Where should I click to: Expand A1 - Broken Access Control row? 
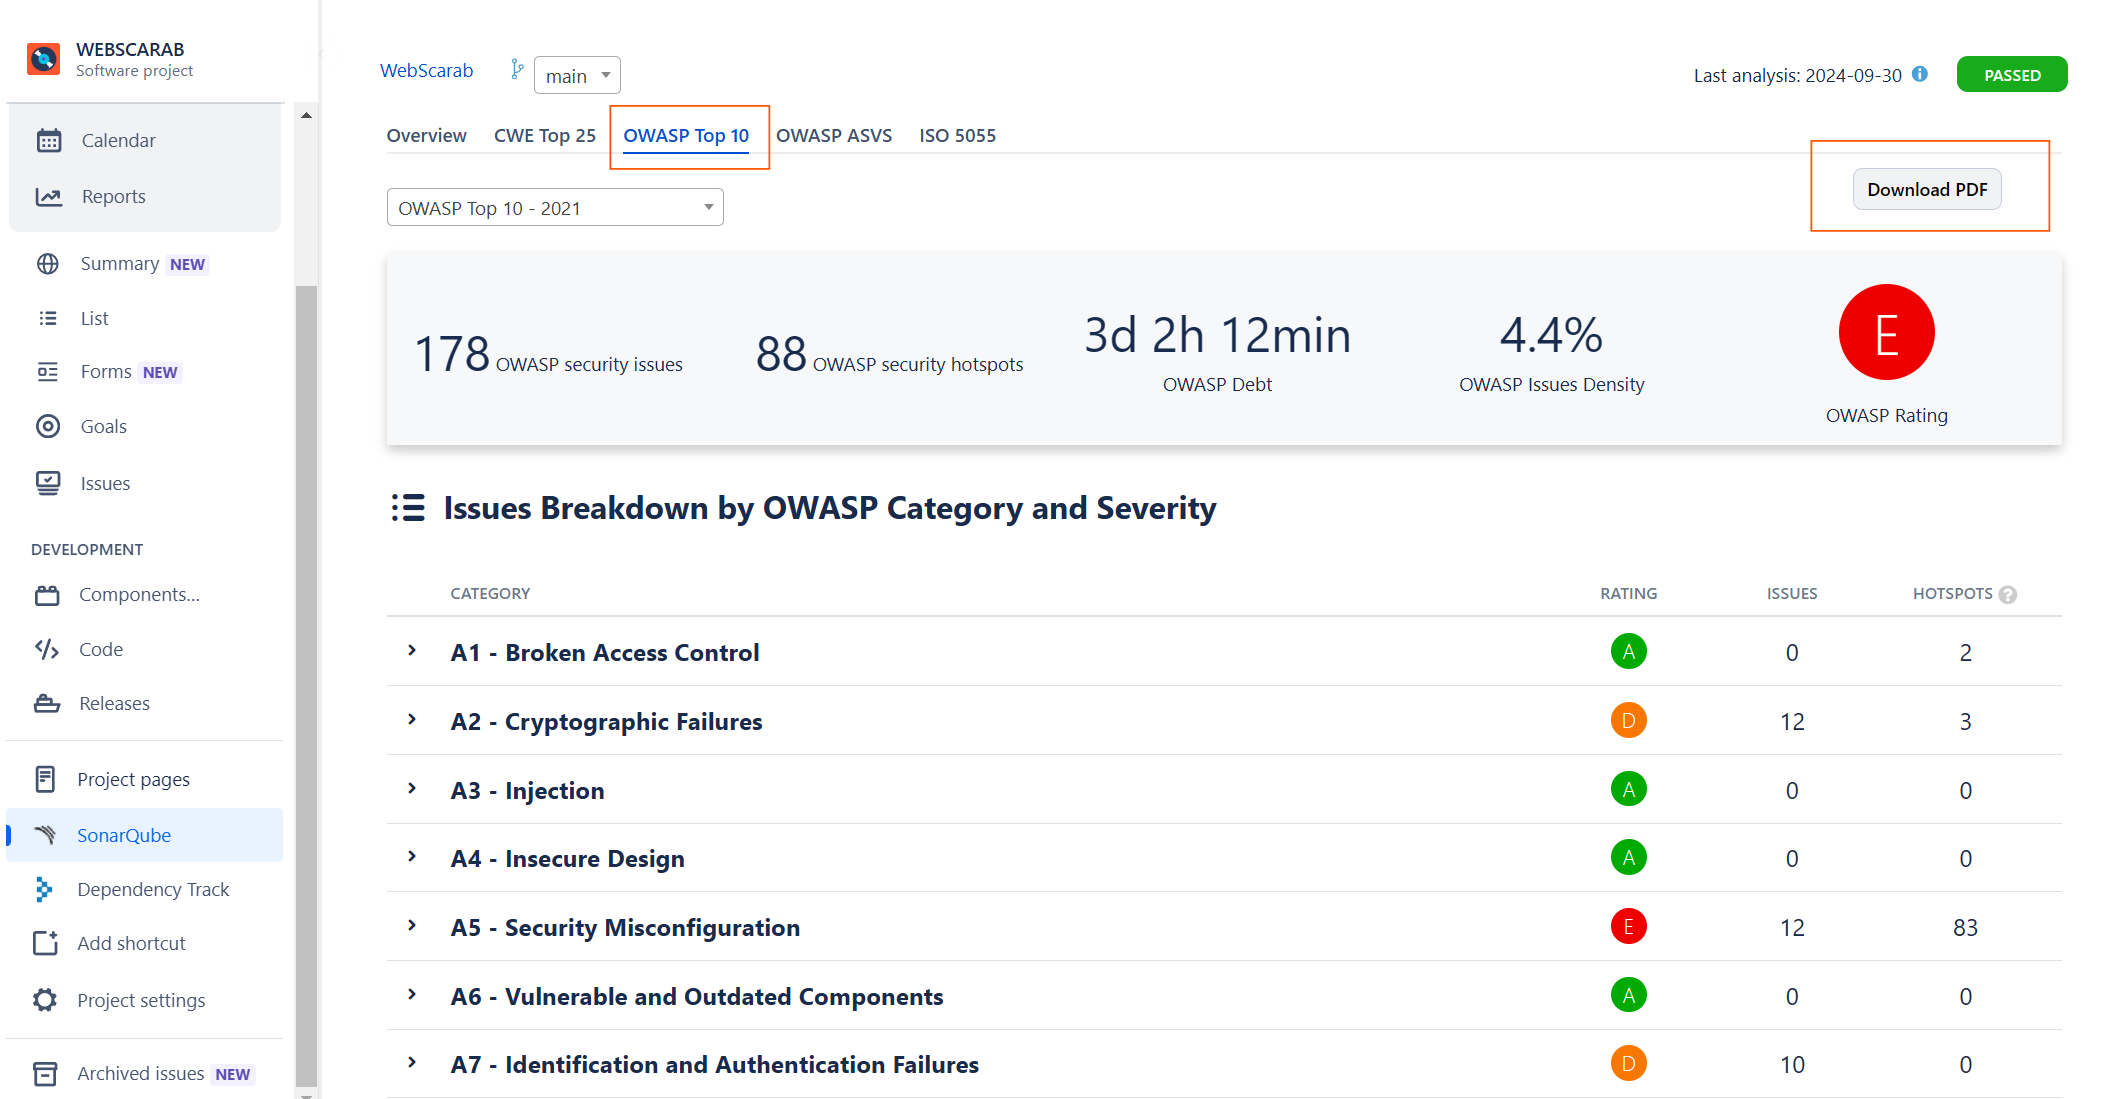(412, 651)
